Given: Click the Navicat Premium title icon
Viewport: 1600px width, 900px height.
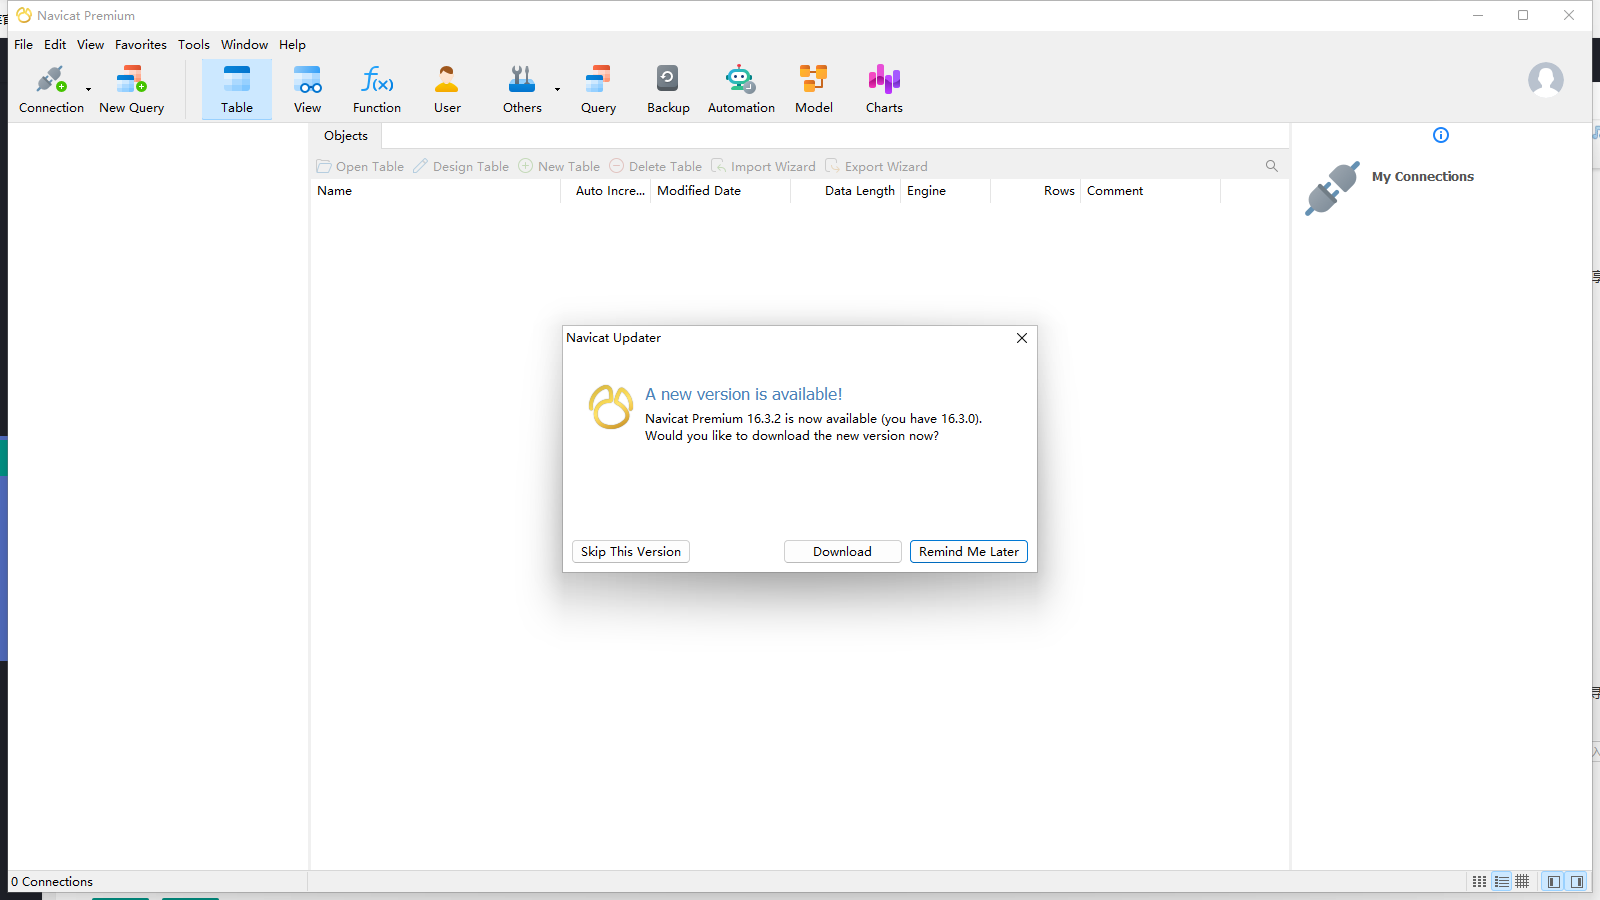Looking at the screenshot, I should 24,15.
